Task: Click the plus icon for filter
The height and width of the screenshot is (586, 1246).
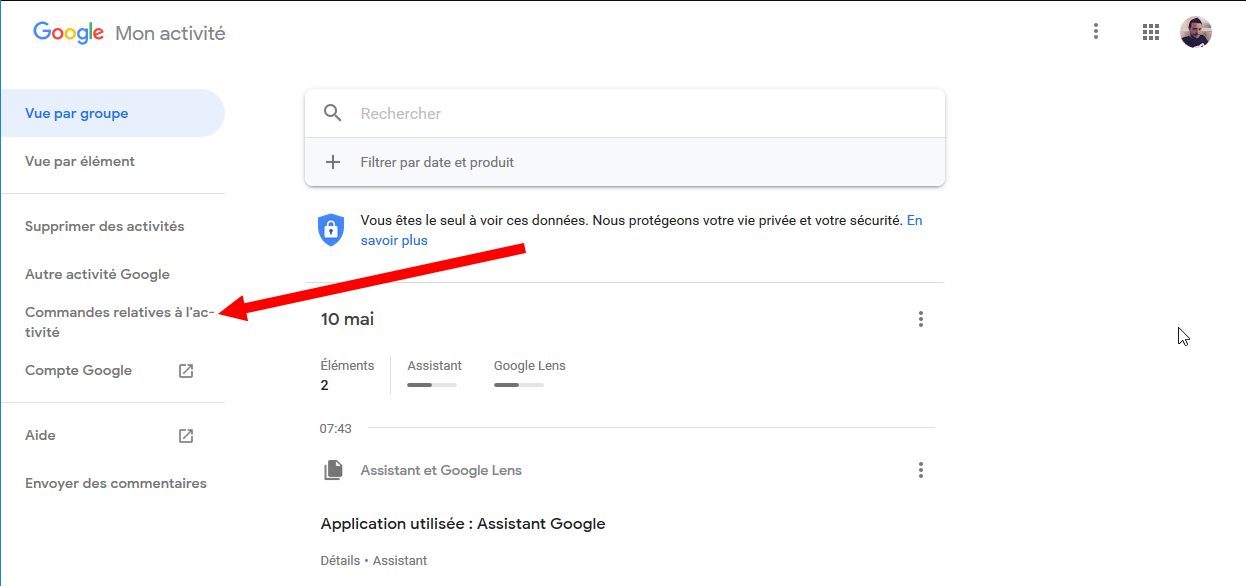Action: [333, 162]
